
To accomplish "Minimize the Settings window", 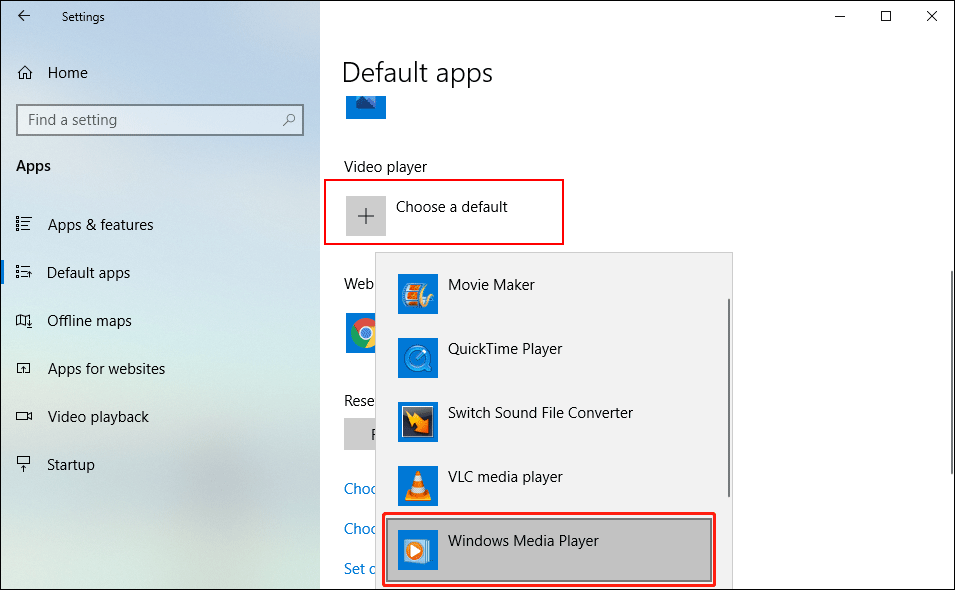I will coord(840,16).
